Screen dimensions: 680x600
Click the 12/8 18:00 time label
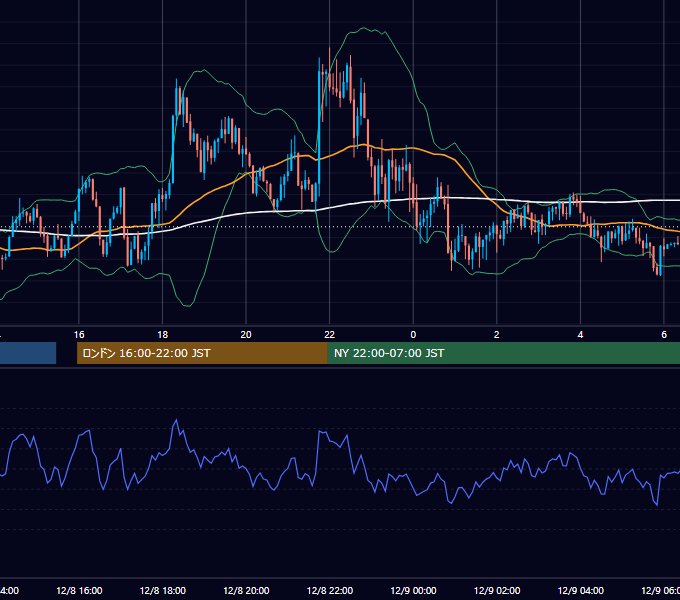click(163, 590)
